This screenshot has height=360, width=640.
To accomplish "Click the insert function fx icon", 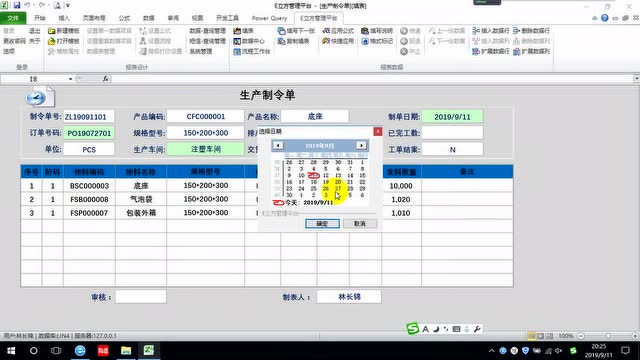I will [105, 79].
